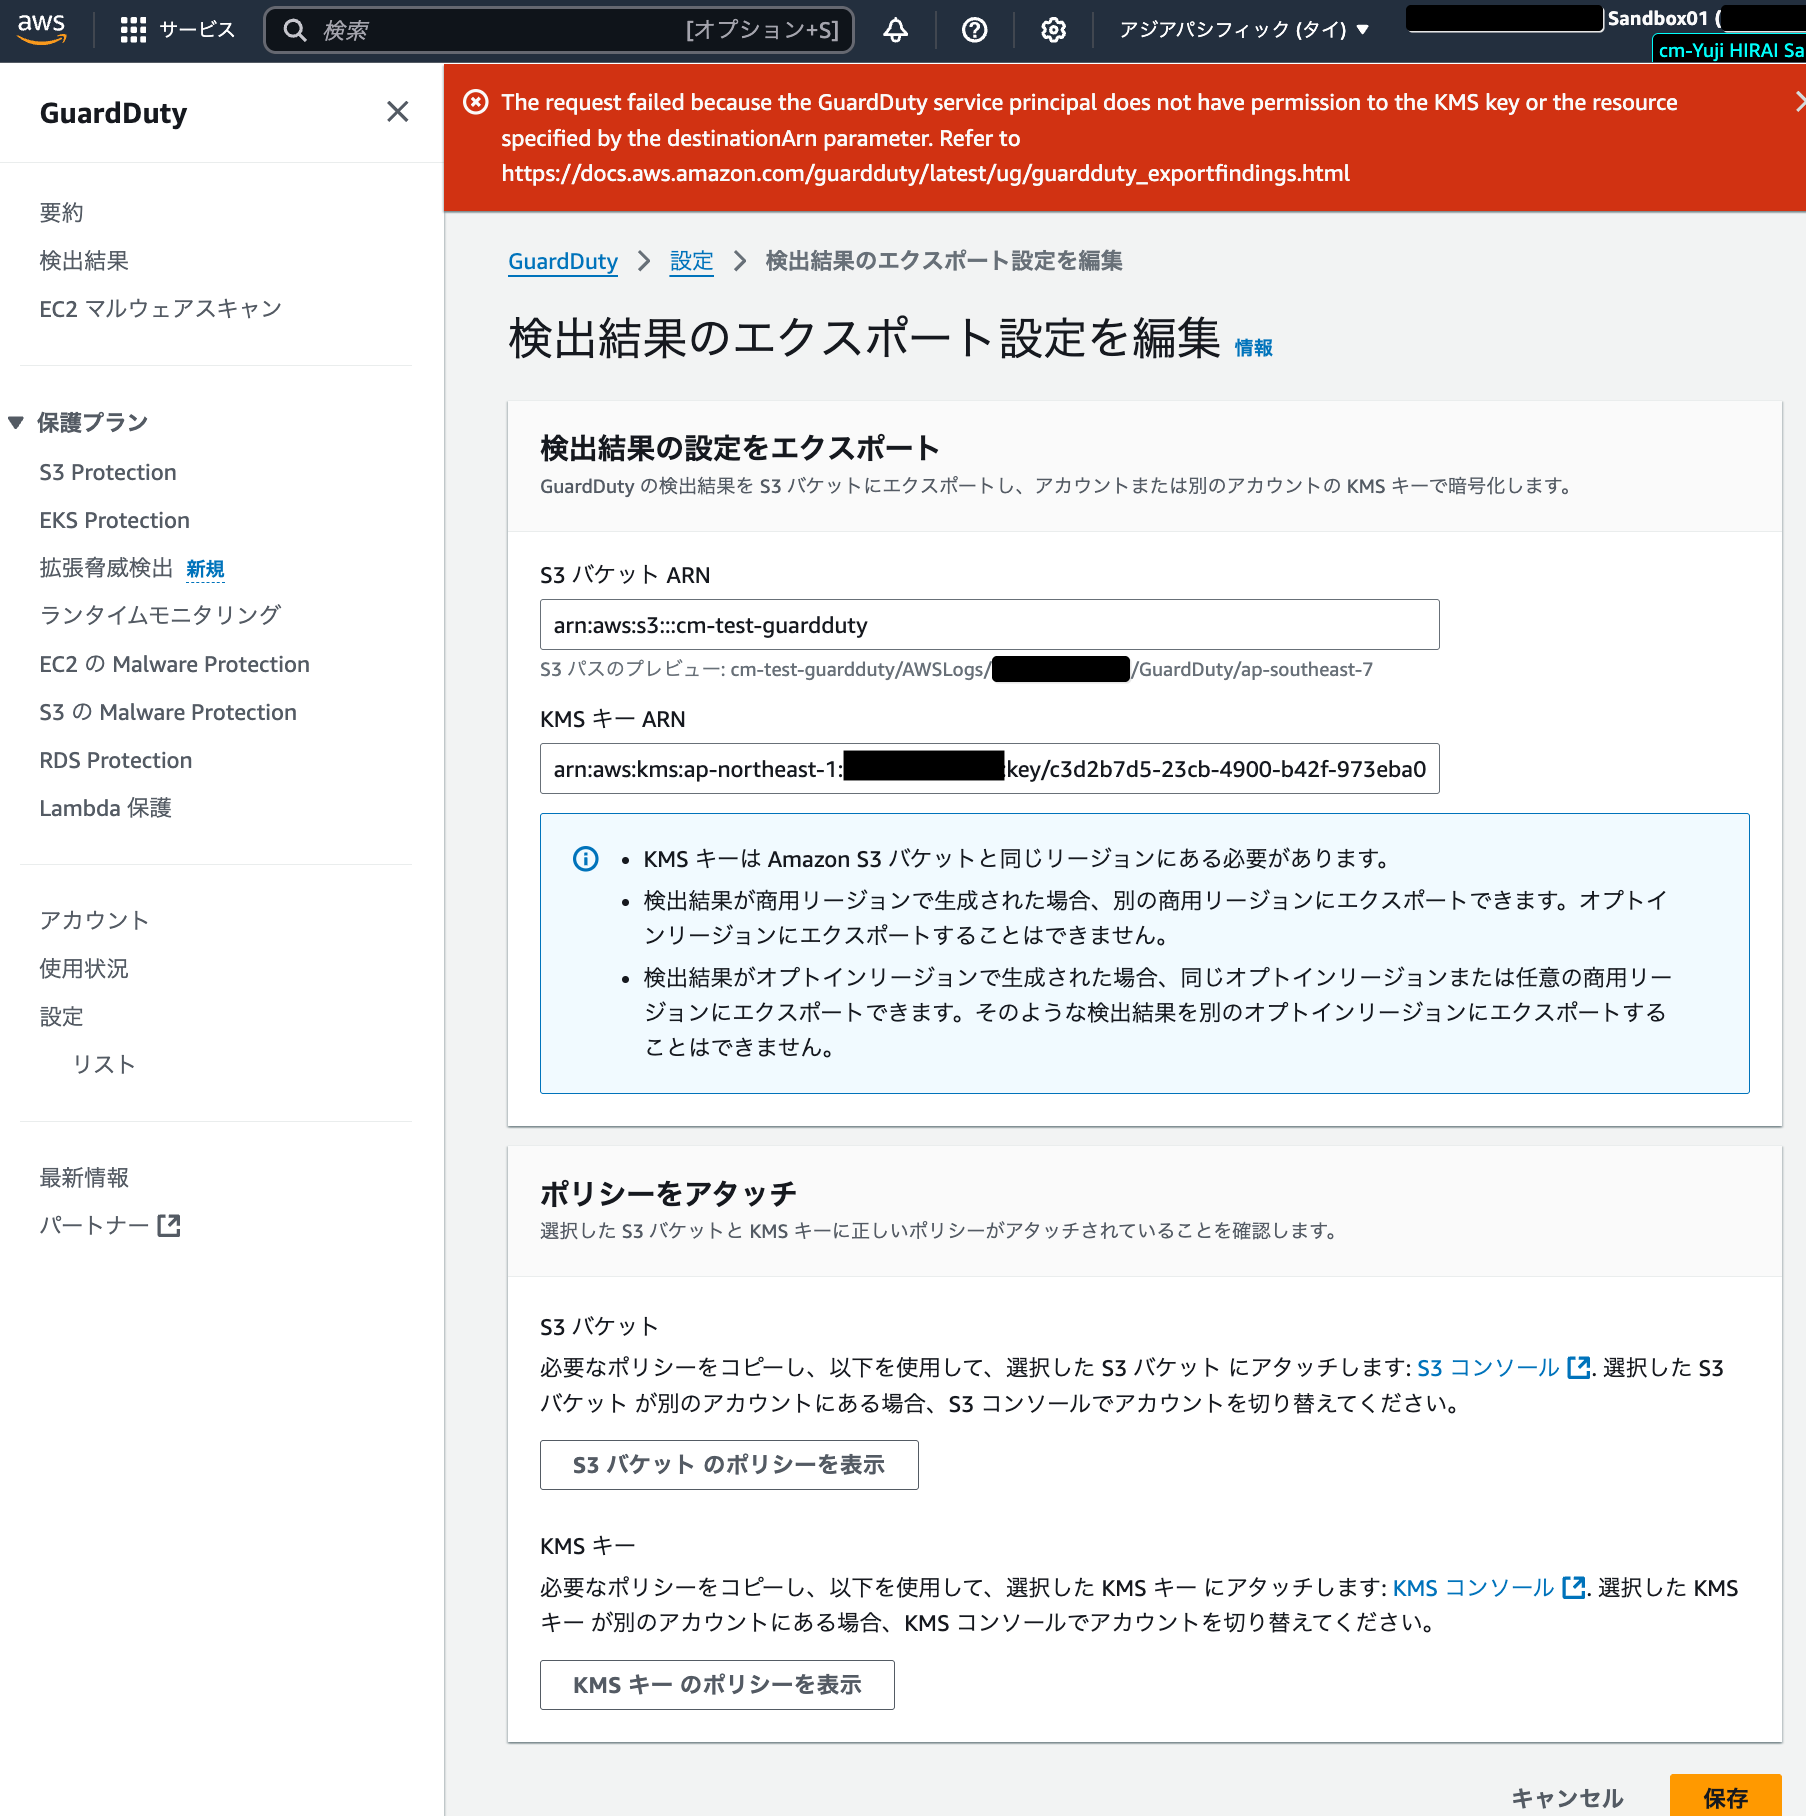Open 設定 in the sidebar

click(x=62, y=1016)
